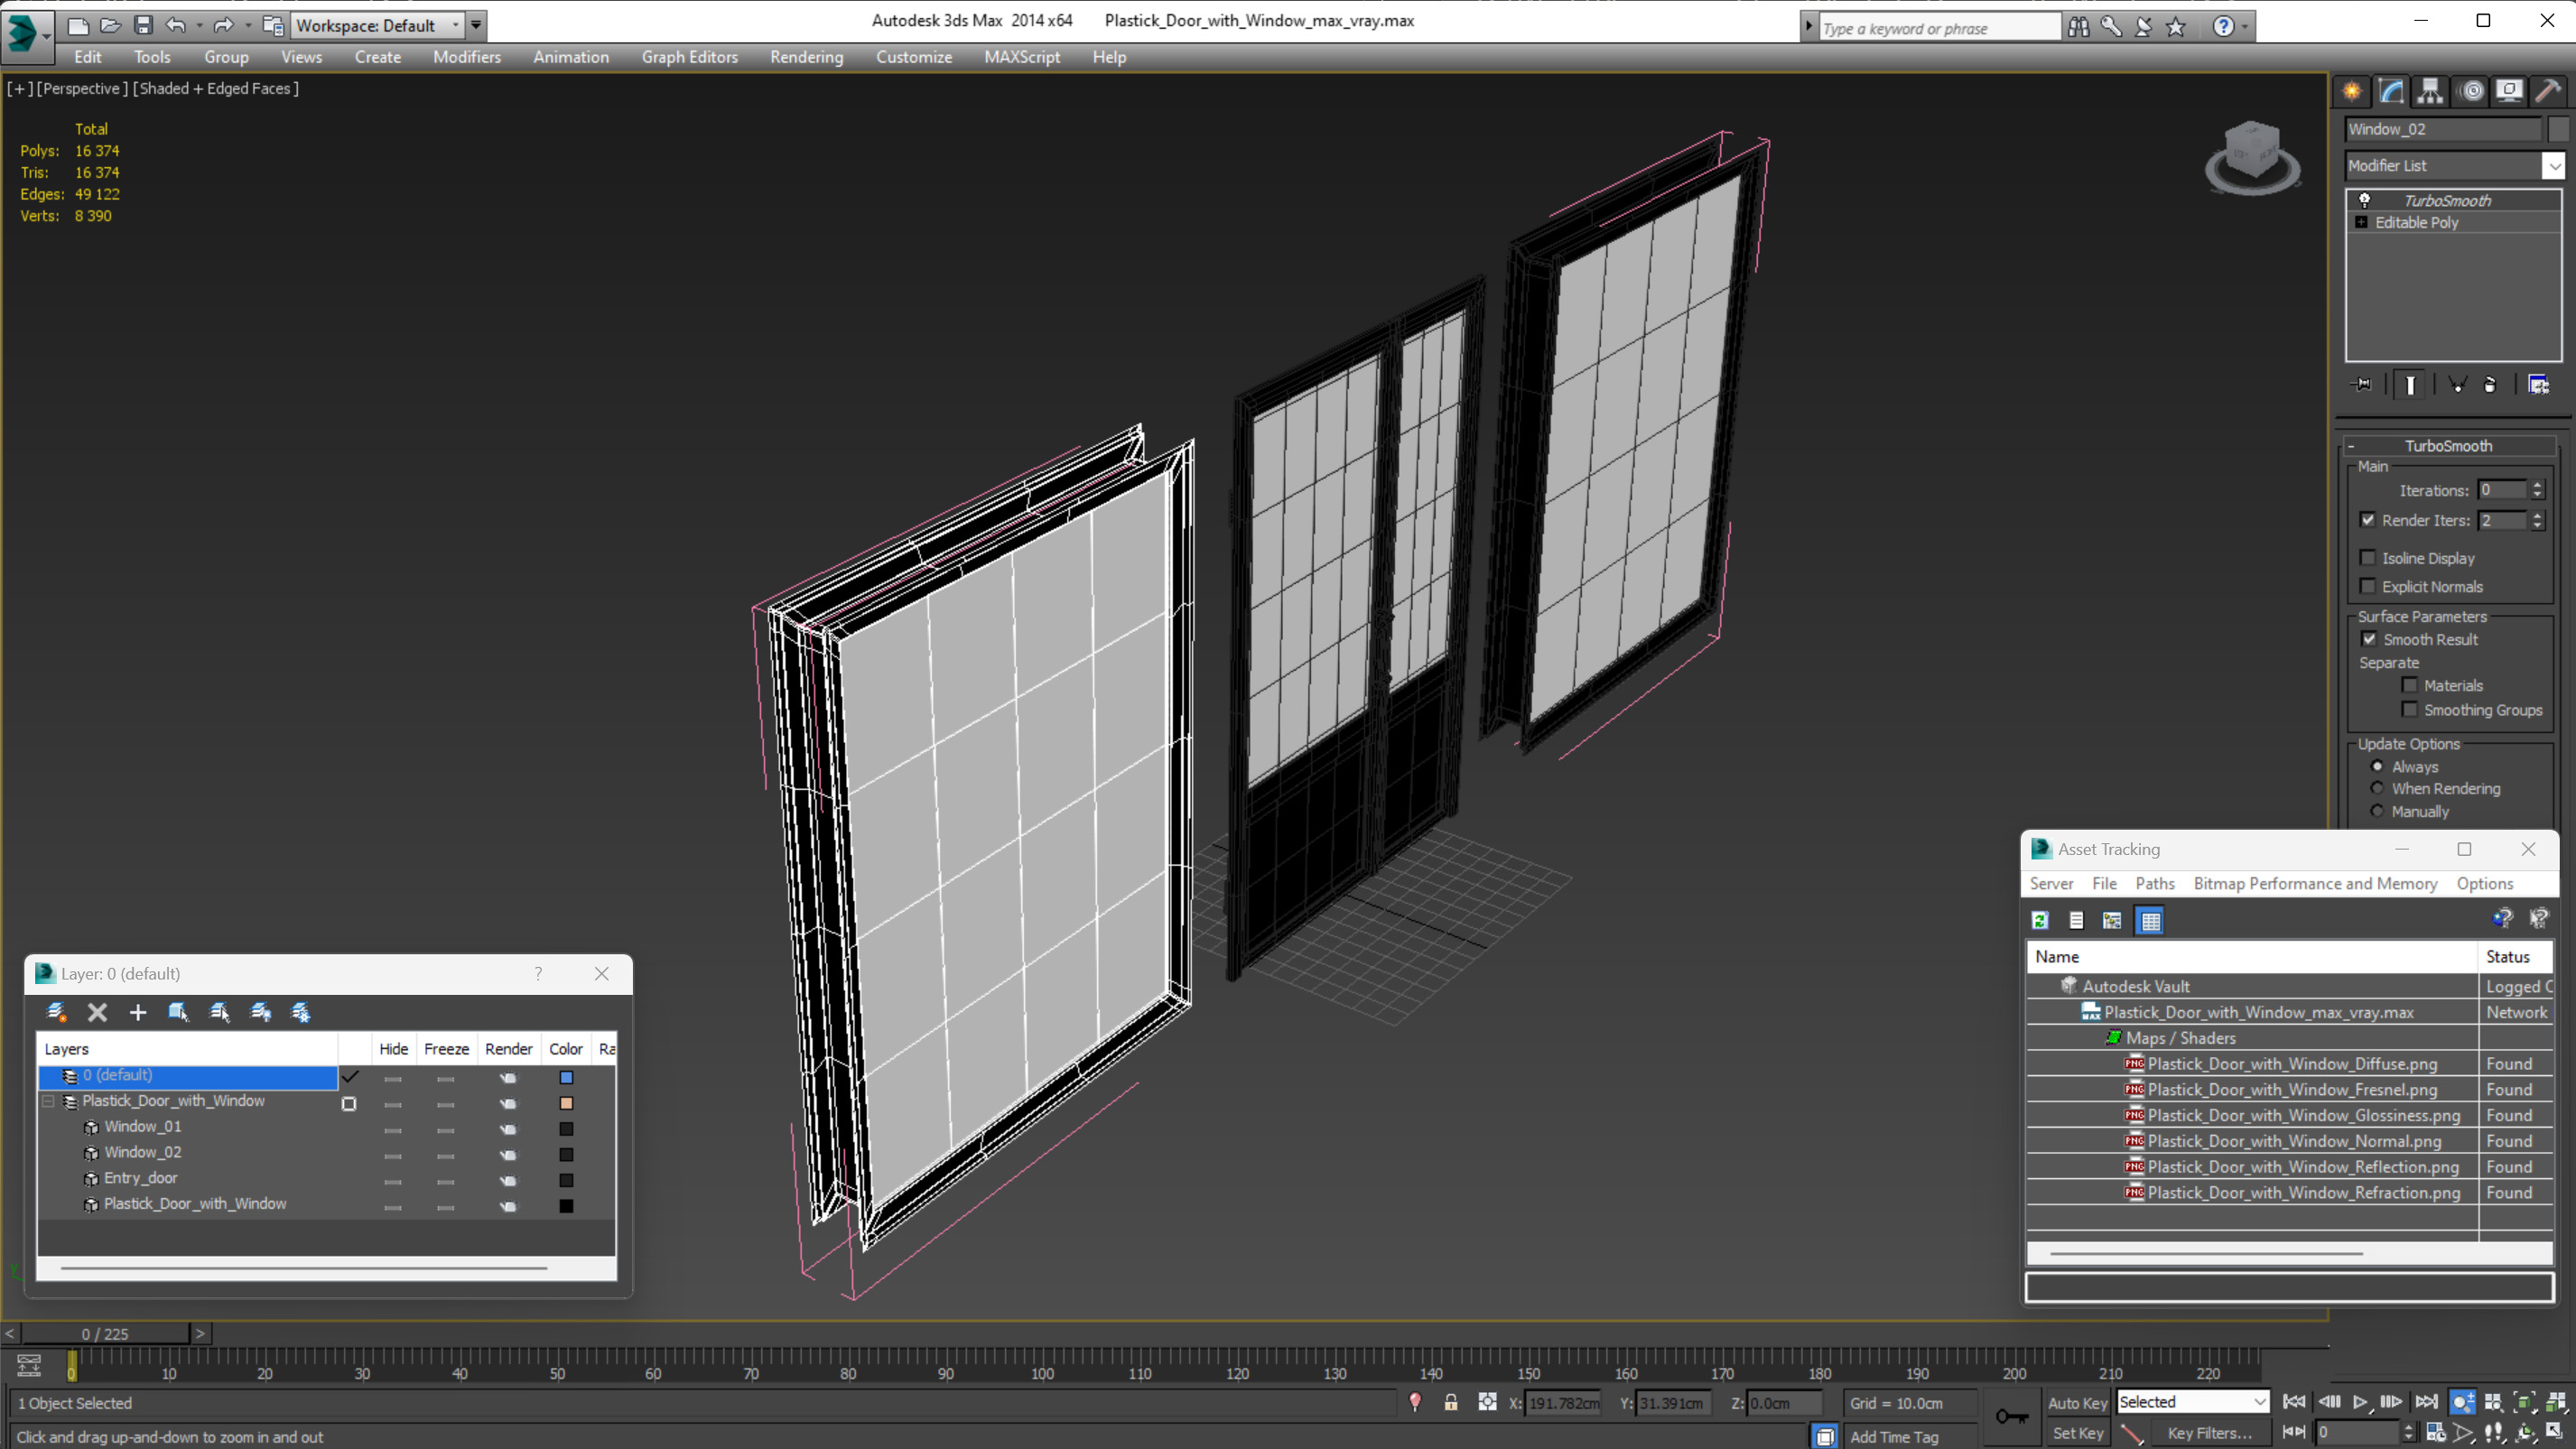The image size is (2576, 1449).
Task: Click Save File icon in quick access toolbar
Action: click(x=143, y=25)
